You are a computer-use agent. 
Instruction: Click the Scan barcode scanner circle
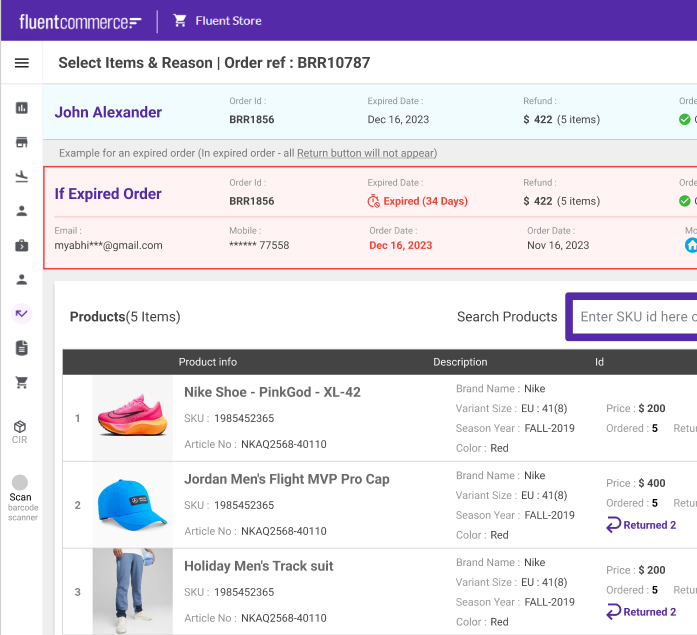[20, 482]
